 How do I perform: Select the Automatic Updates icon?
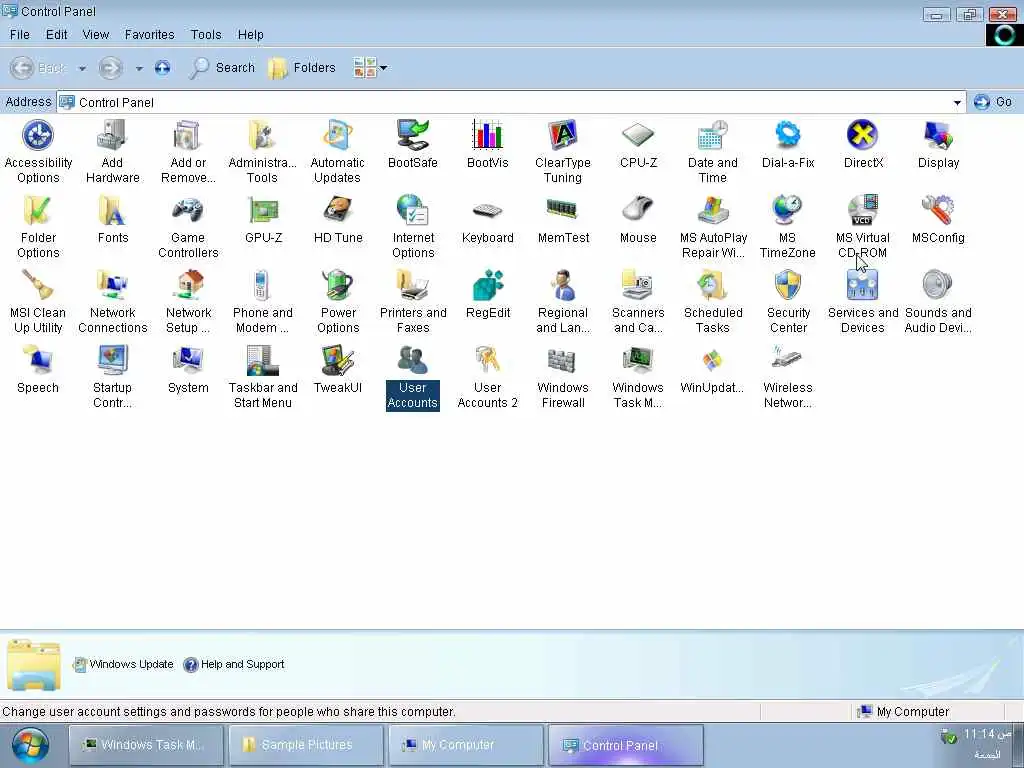pos(338,135)
